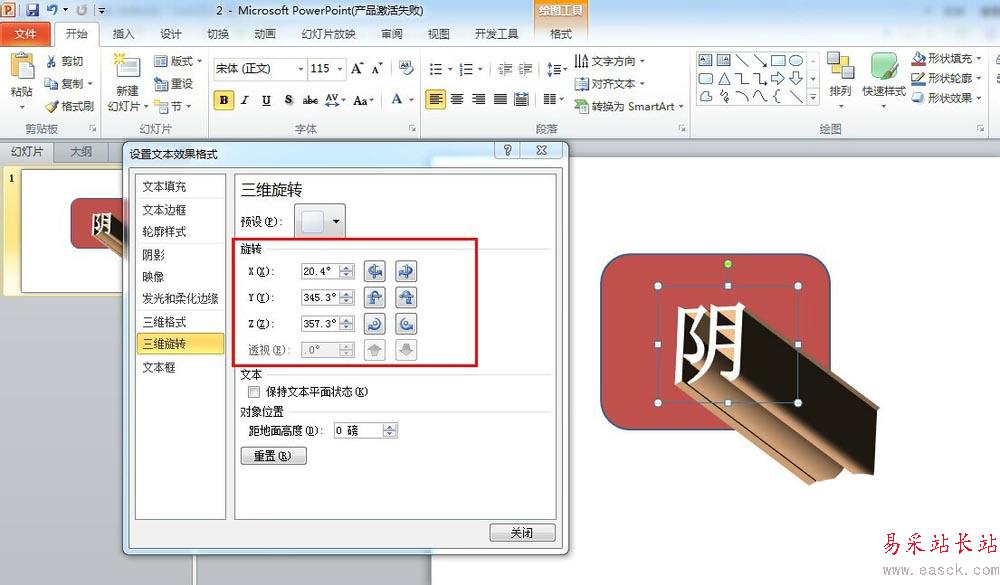Open the 版式 layout dropdown

tap(178, 61)
